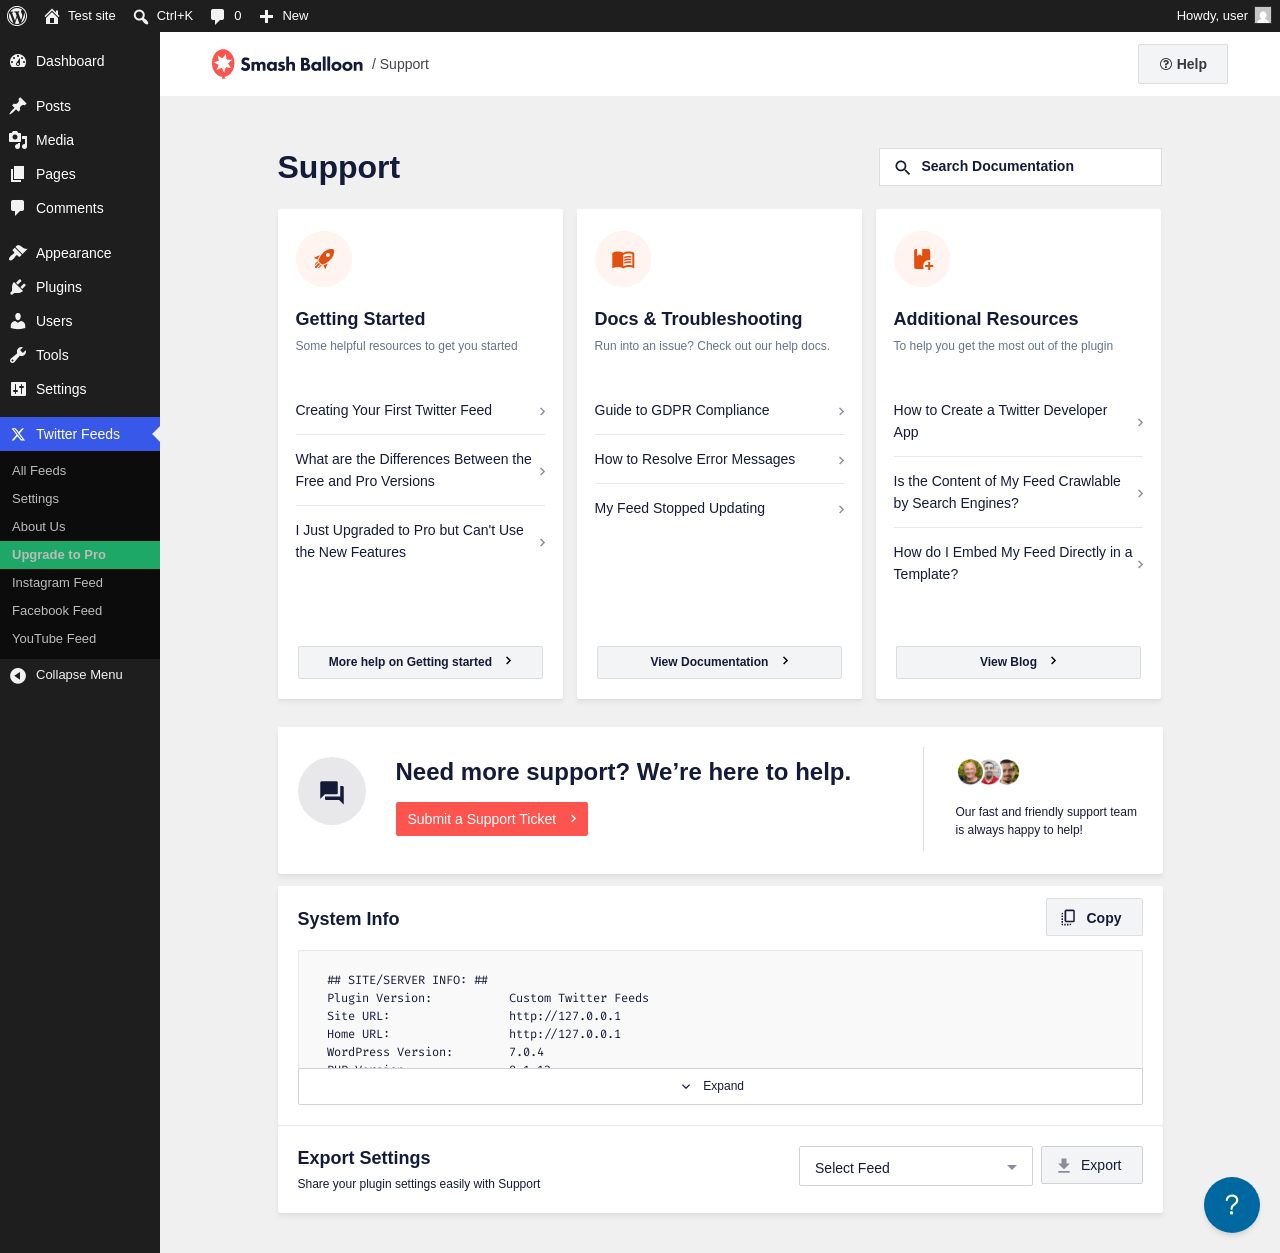Click the Getting Started rocket icon
Image resolution: width=1280 pixels, height=1253 pixels.
324,259
